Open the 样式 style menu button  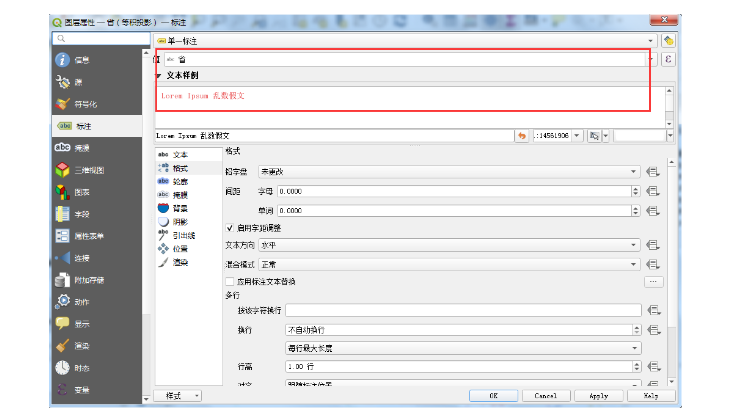tap(177, 396)
